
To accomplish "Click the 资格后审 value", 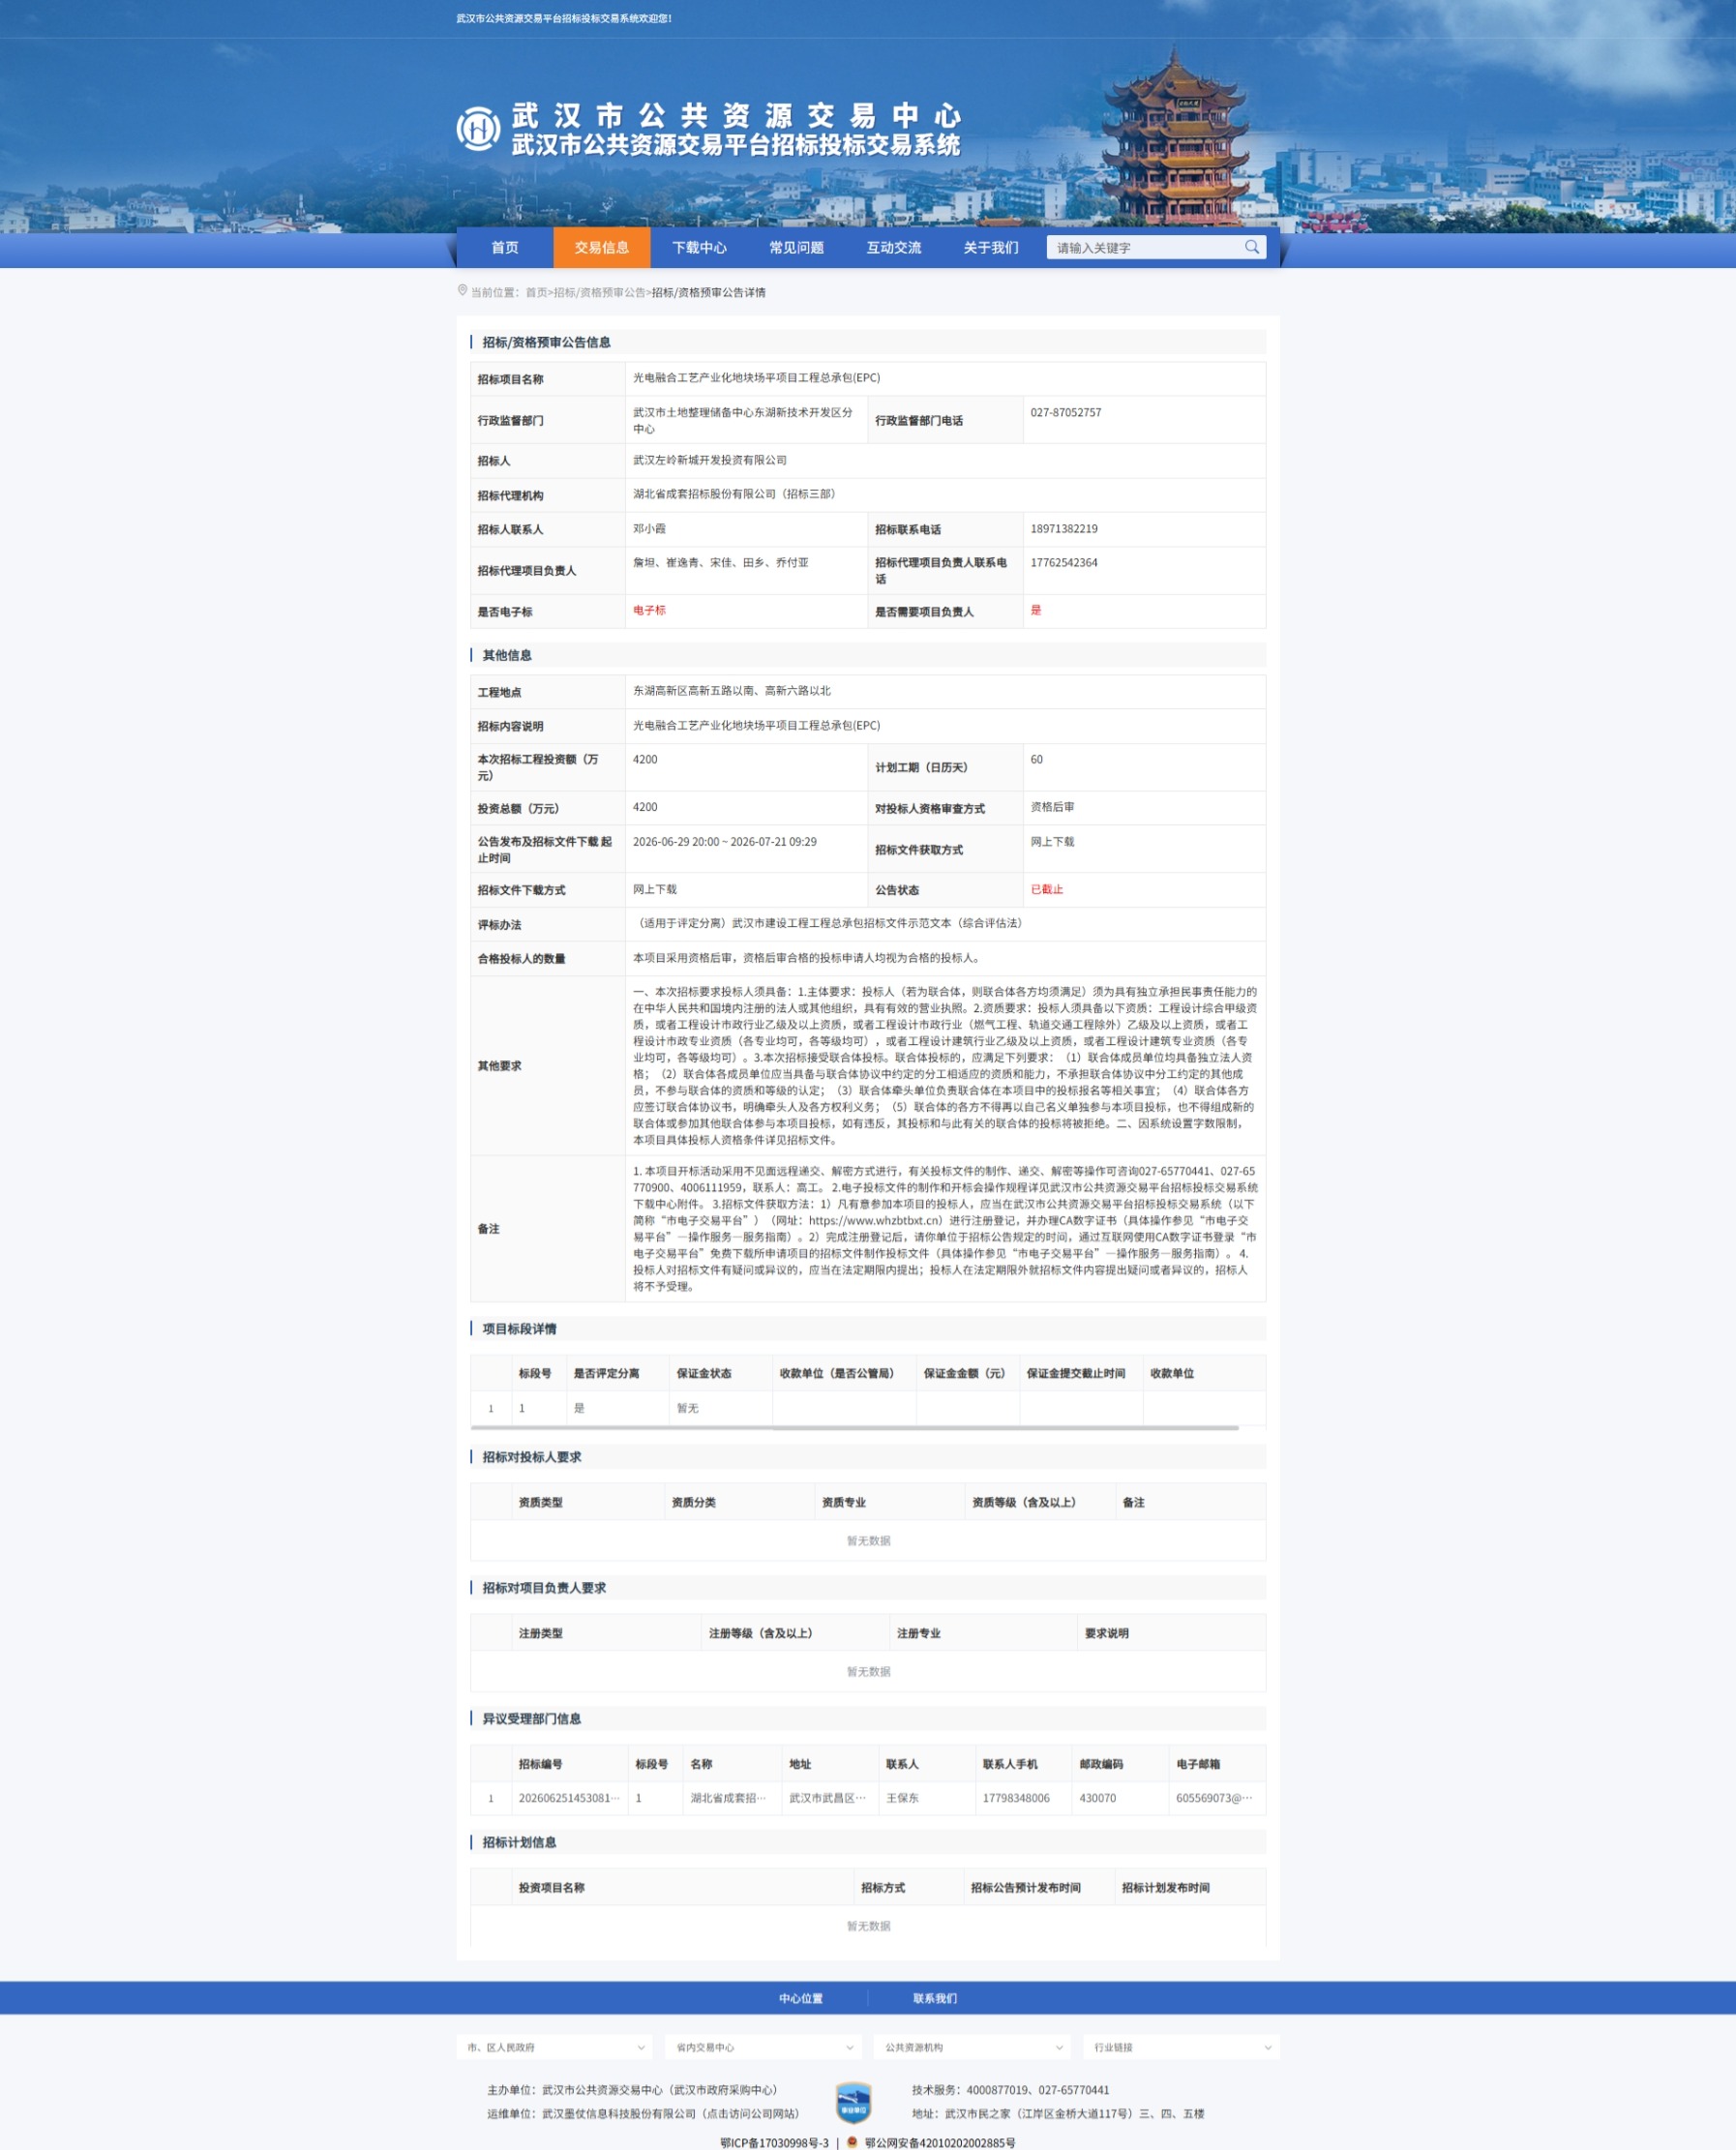I will [1053, 807].
